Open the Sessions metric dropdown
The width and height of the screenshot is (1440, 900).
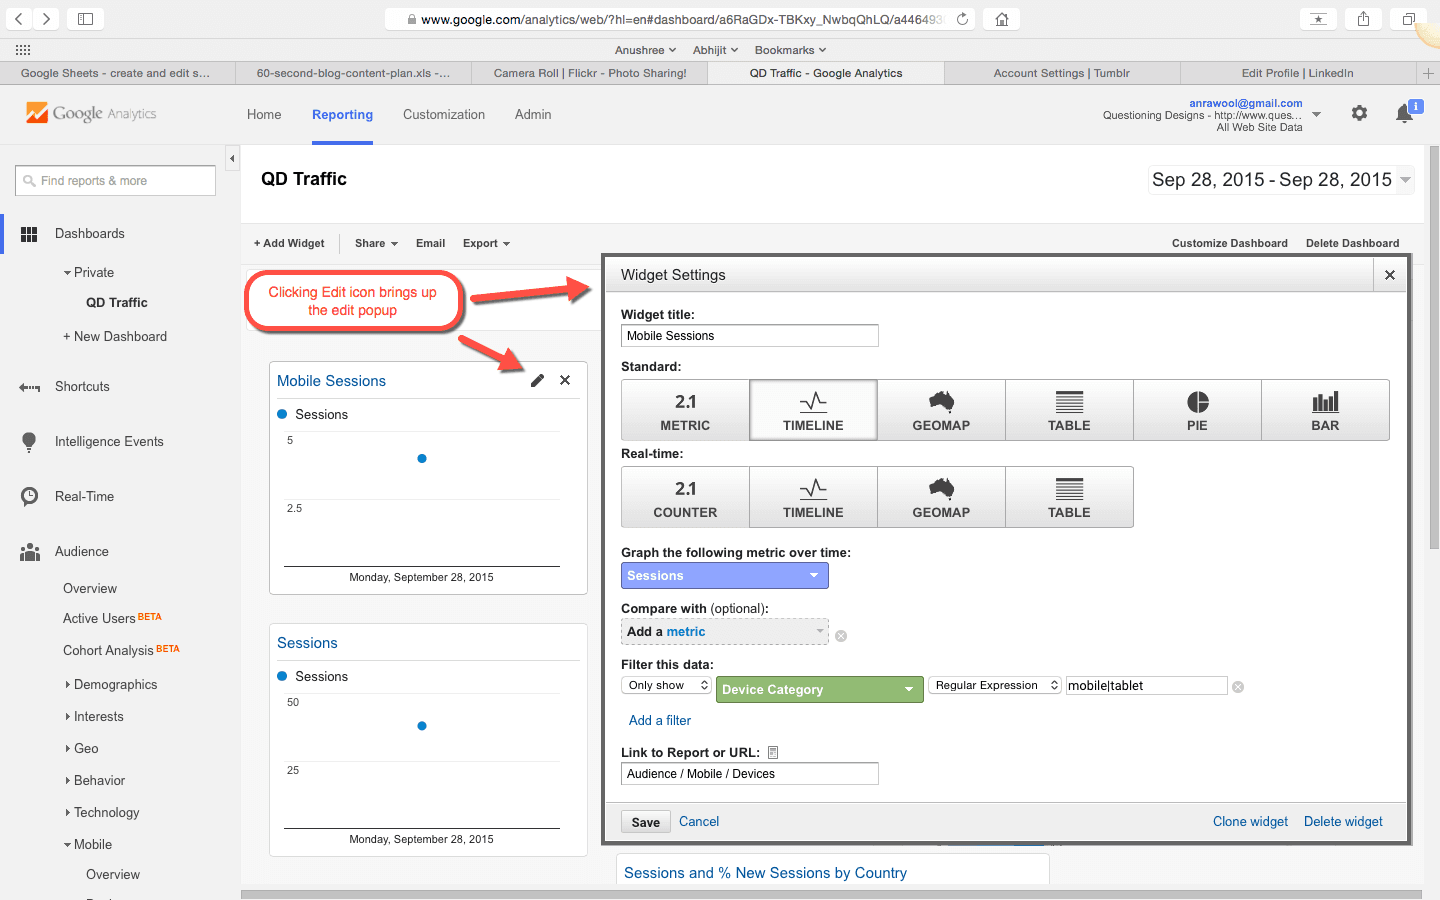pos(725,576)
